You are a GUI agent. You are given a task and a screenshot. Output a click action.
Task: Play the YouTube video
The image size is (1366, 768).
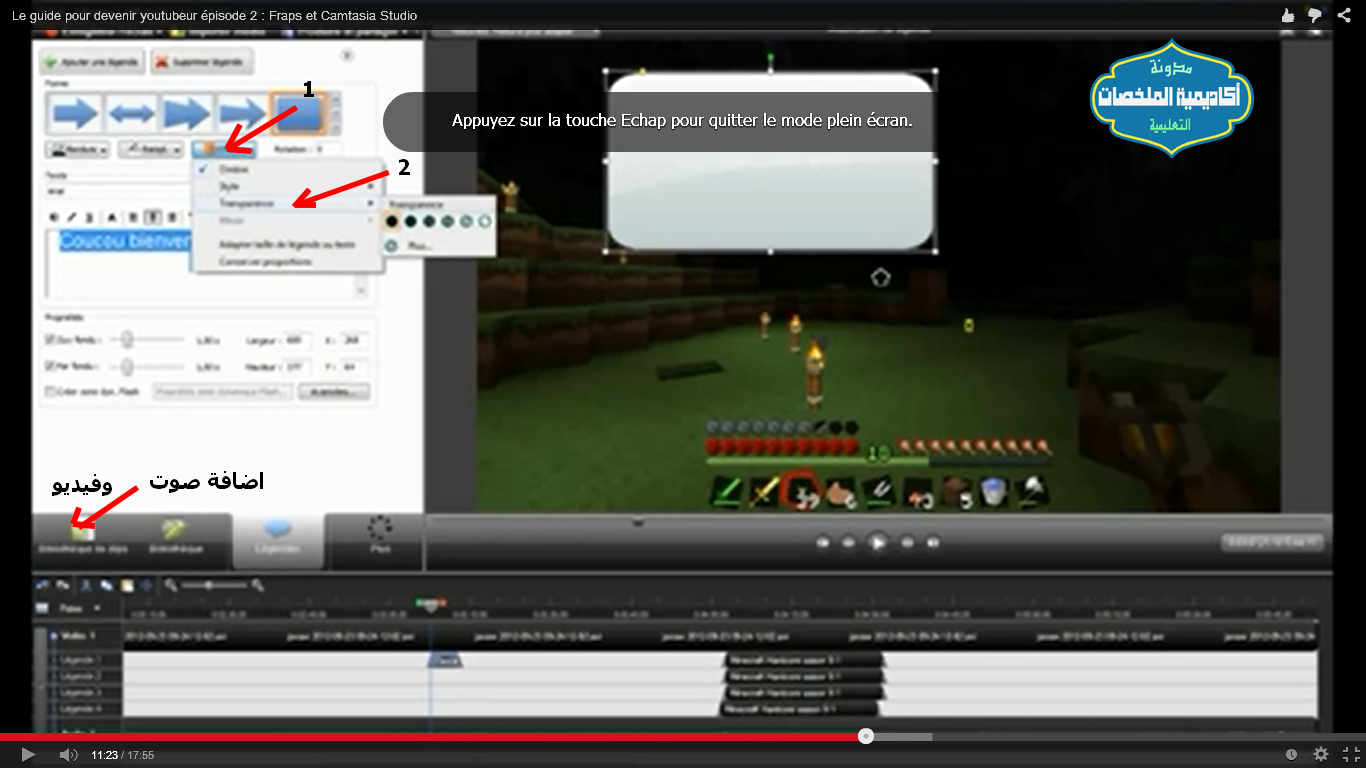click(x=28, y=755)
